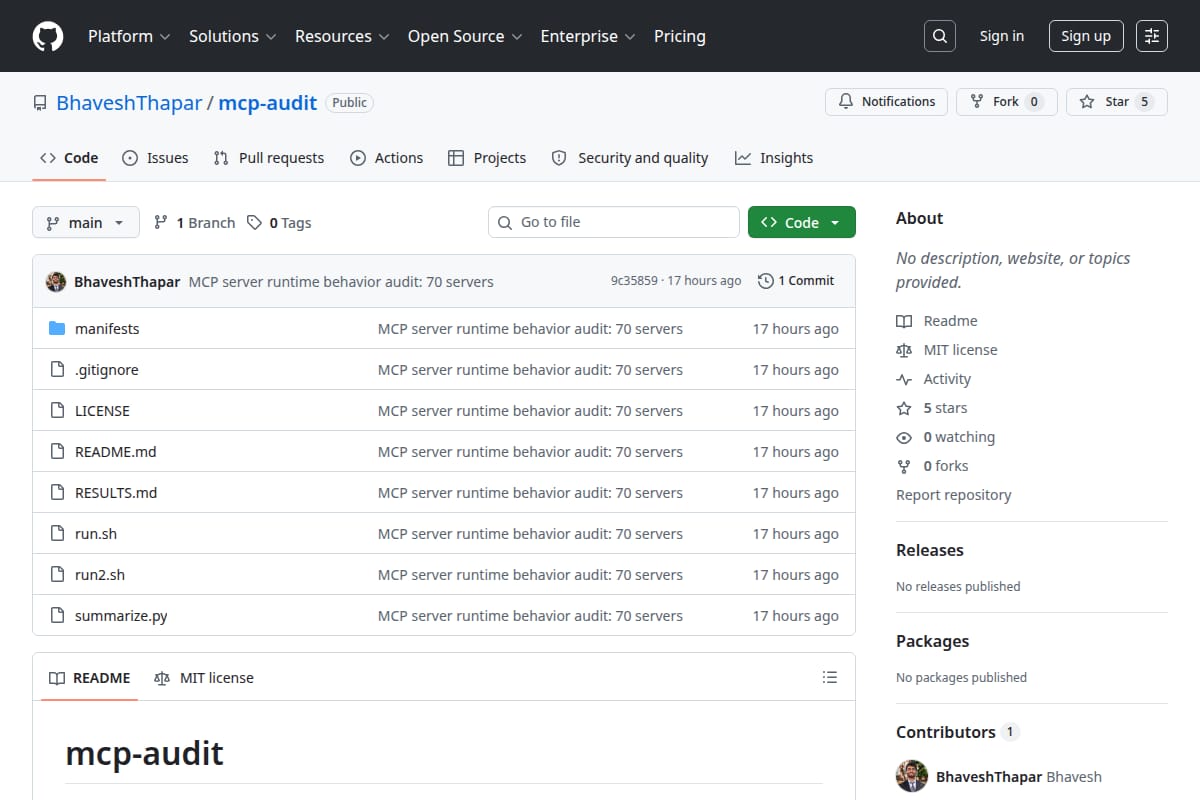This screenshot has height=800, width=1200.
Task: Click the Releases heading link
Action: point(930,550)
